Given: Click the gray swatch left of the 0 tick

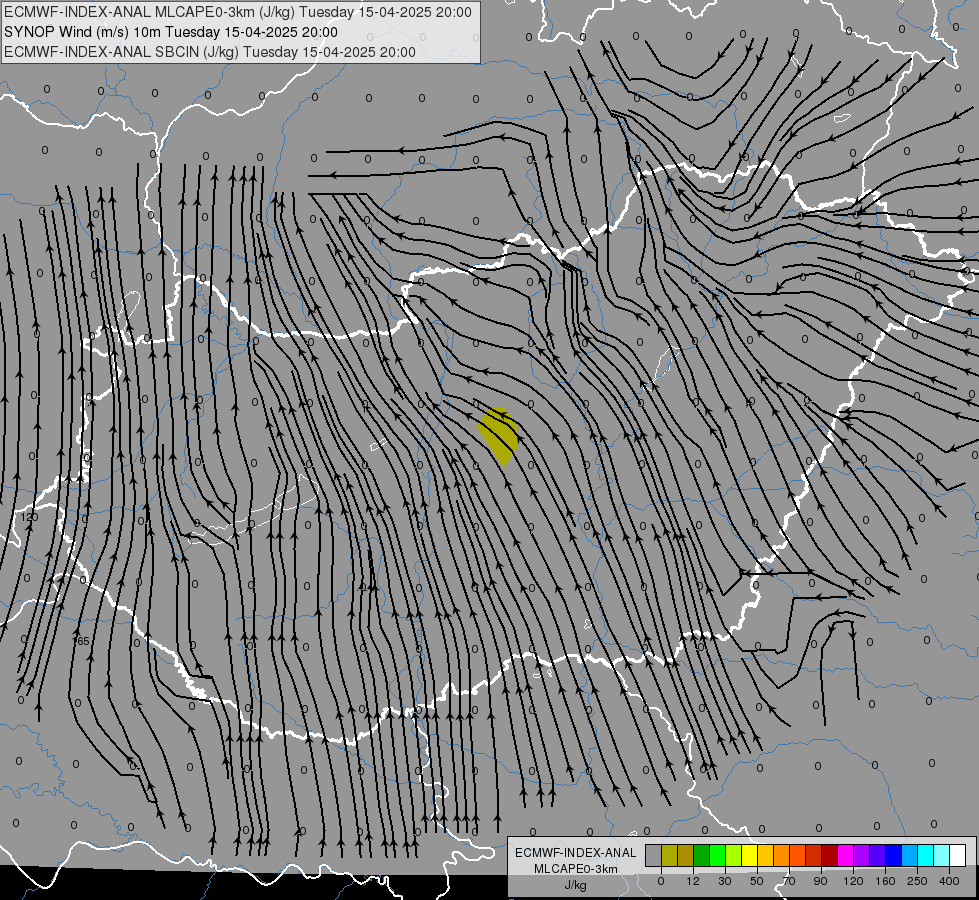Looking at the screenshot, I should point(654,856).
